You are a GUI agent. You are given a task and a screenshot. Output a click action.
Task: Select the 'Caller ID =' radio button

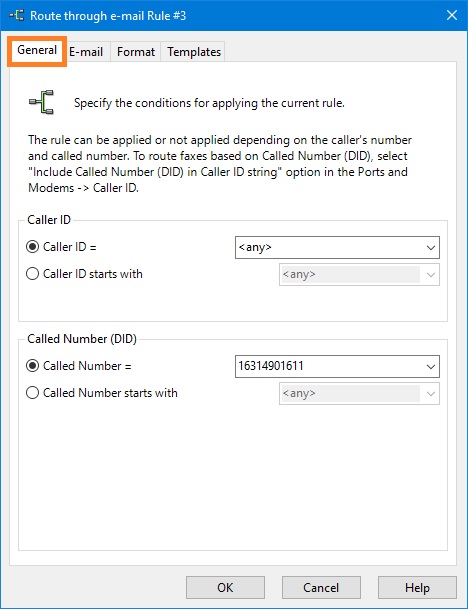pyautogui.click(x=32, y=247)
